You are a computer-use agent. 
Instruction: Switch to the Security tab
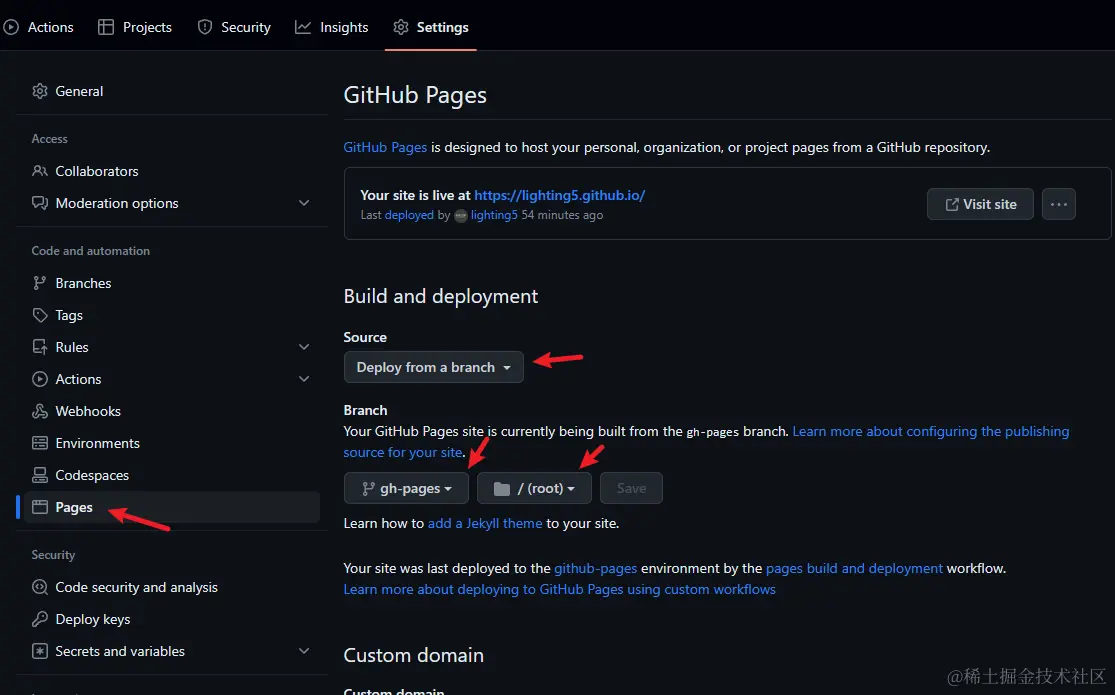234,27
